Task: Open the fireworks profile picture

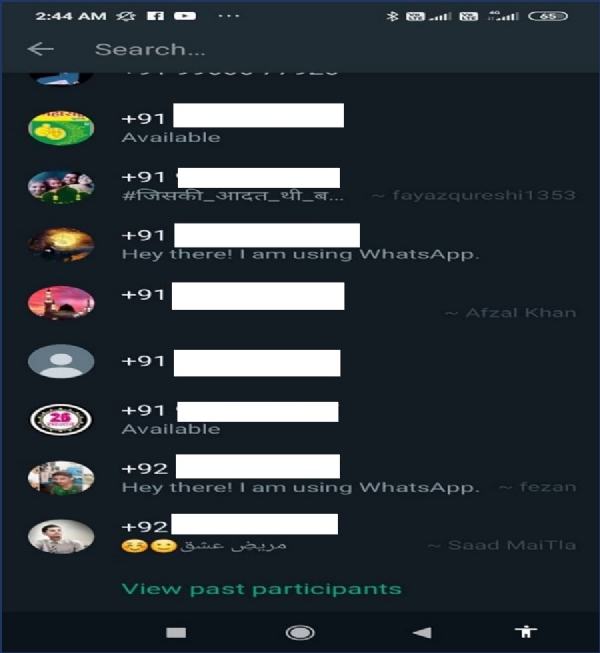Action: (x=61, y=244)
